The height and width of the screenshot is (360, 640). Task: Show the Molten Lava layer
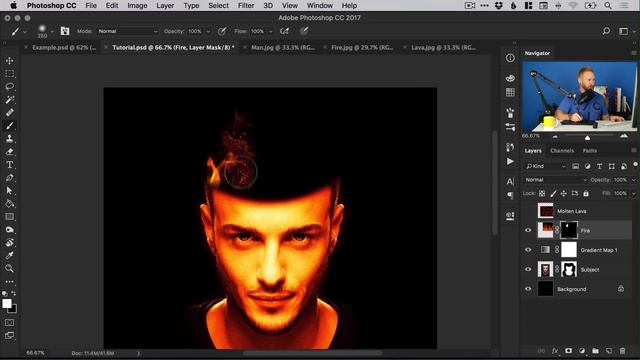pos(528,211)
